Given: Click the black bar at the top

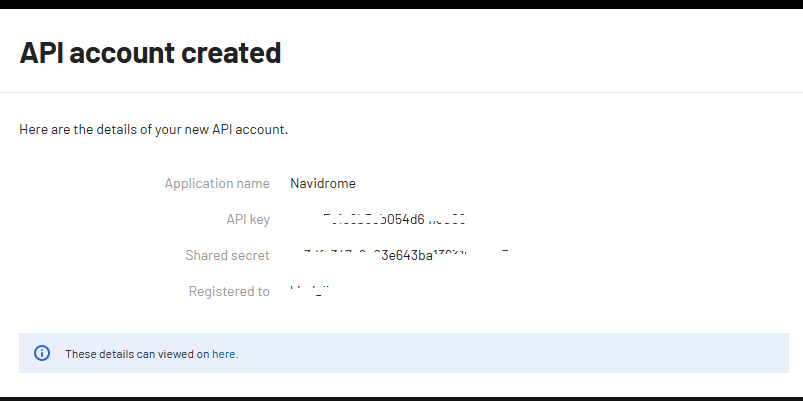Looking at the screenshot, I should point(400,4).
